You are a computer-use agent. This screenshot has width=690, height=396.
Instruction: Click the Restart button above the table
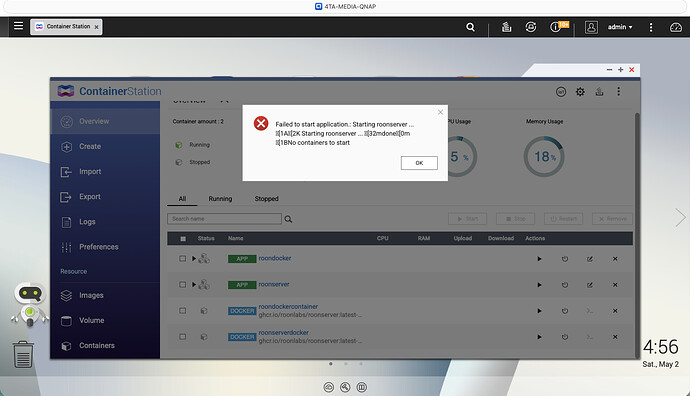[x=563, y=219]
